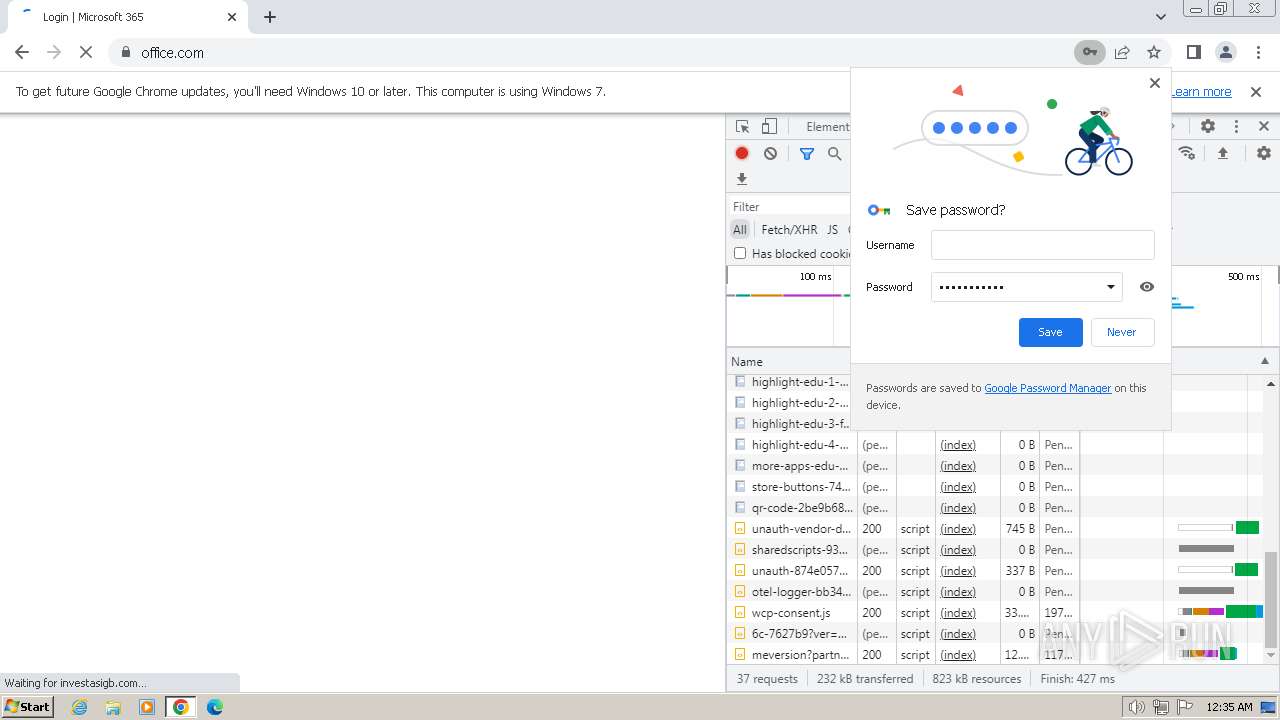Screen dimensions: 1280x720
Task: Activate DevTools inspect element picker
Action: click(743, 126)
